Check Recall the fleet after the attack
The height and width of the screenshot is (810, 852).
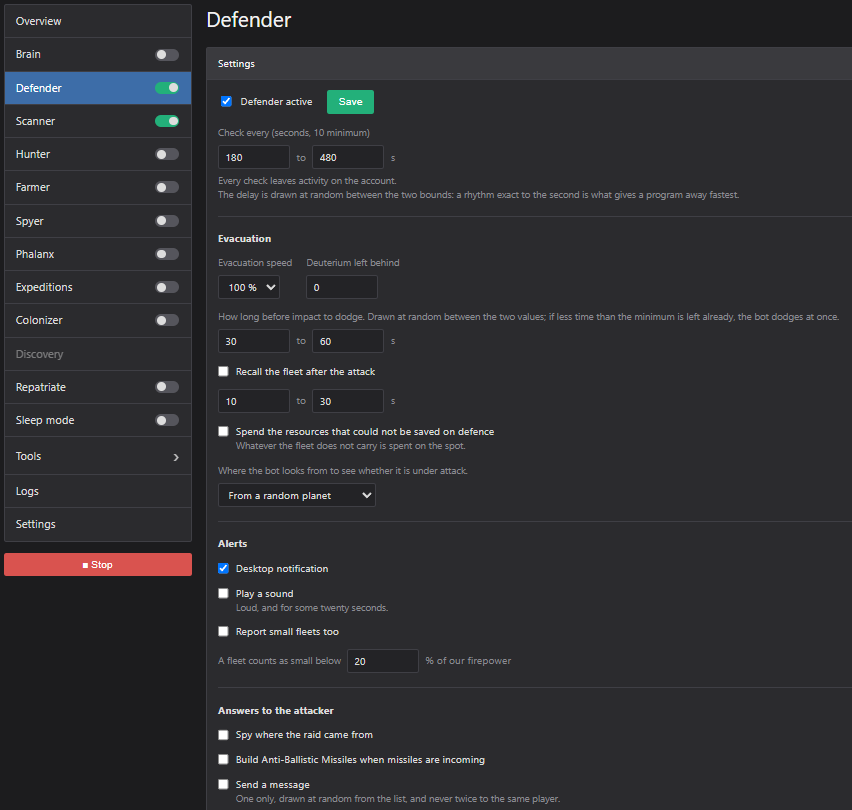tap(223, 371)
